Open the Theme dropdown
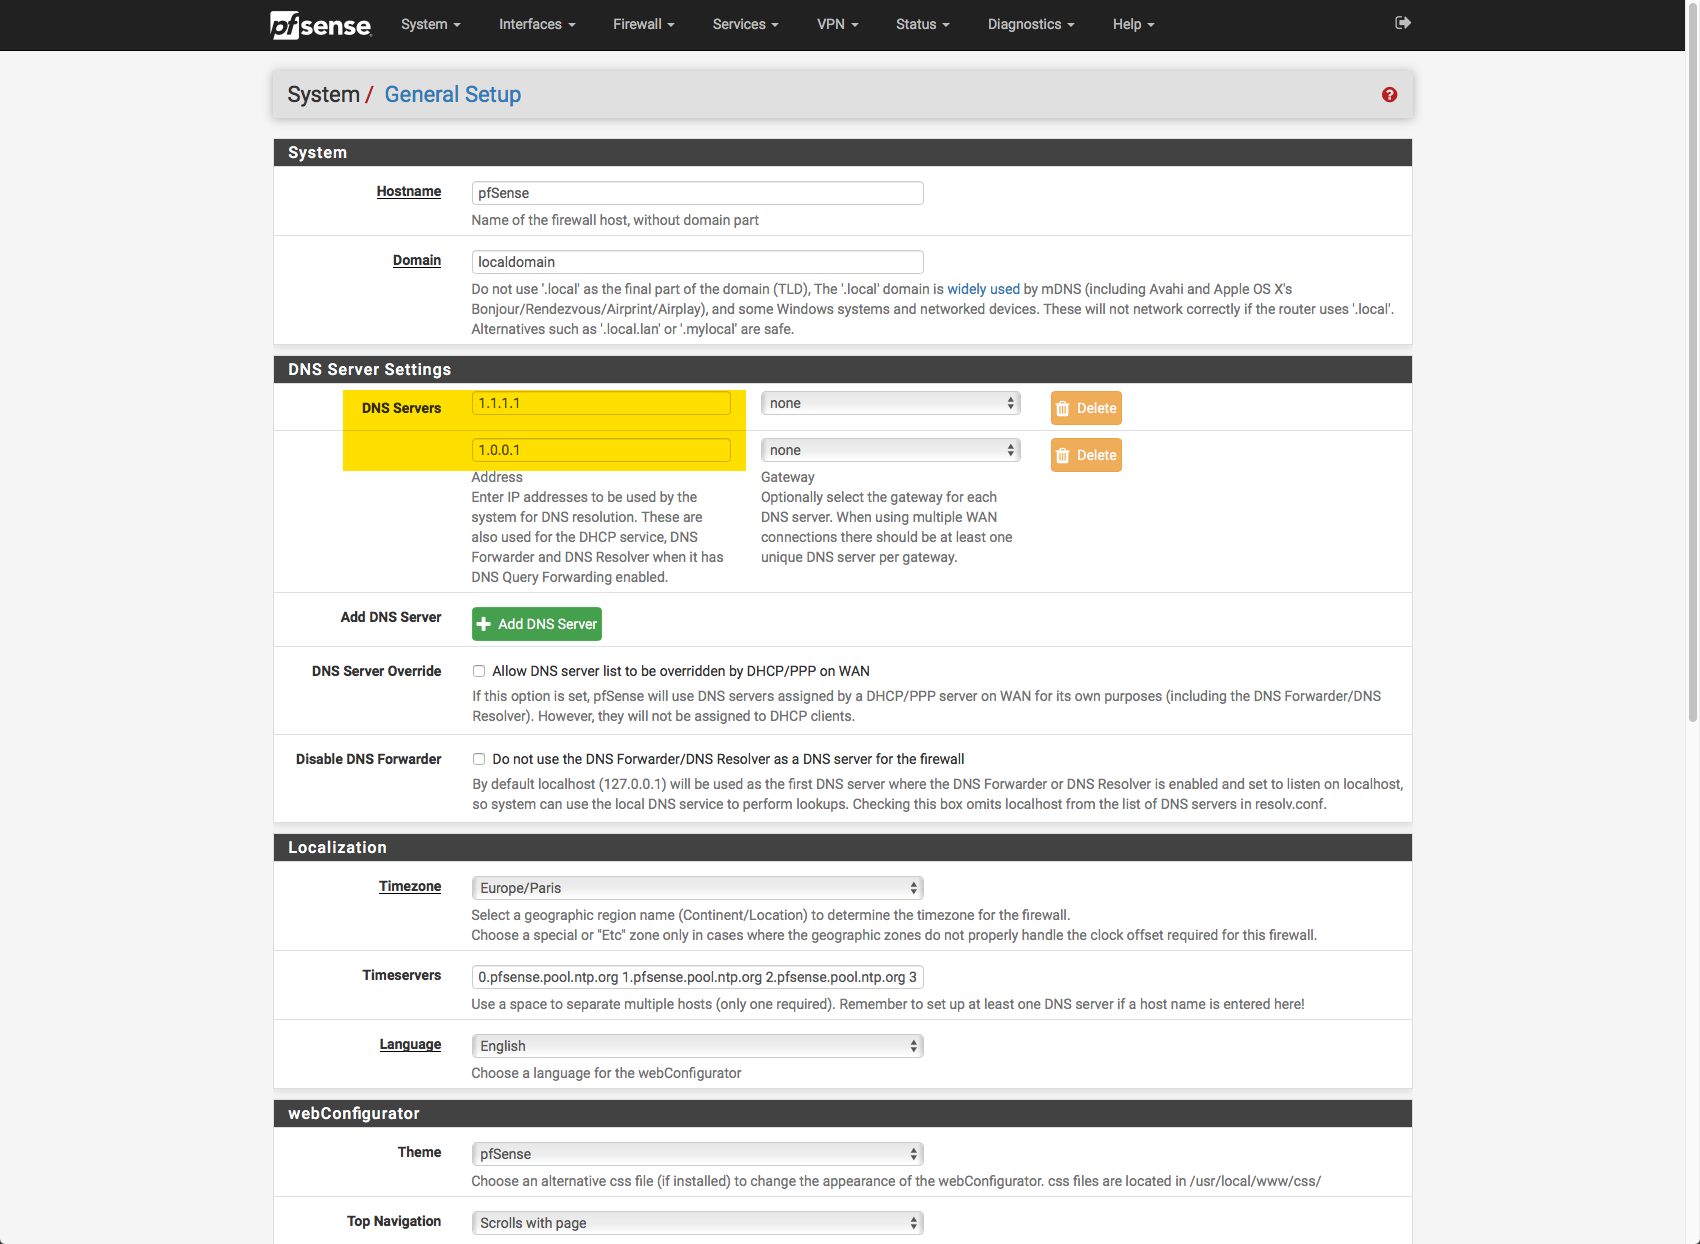1700x1244 pixels. [x=697, y=1154]
